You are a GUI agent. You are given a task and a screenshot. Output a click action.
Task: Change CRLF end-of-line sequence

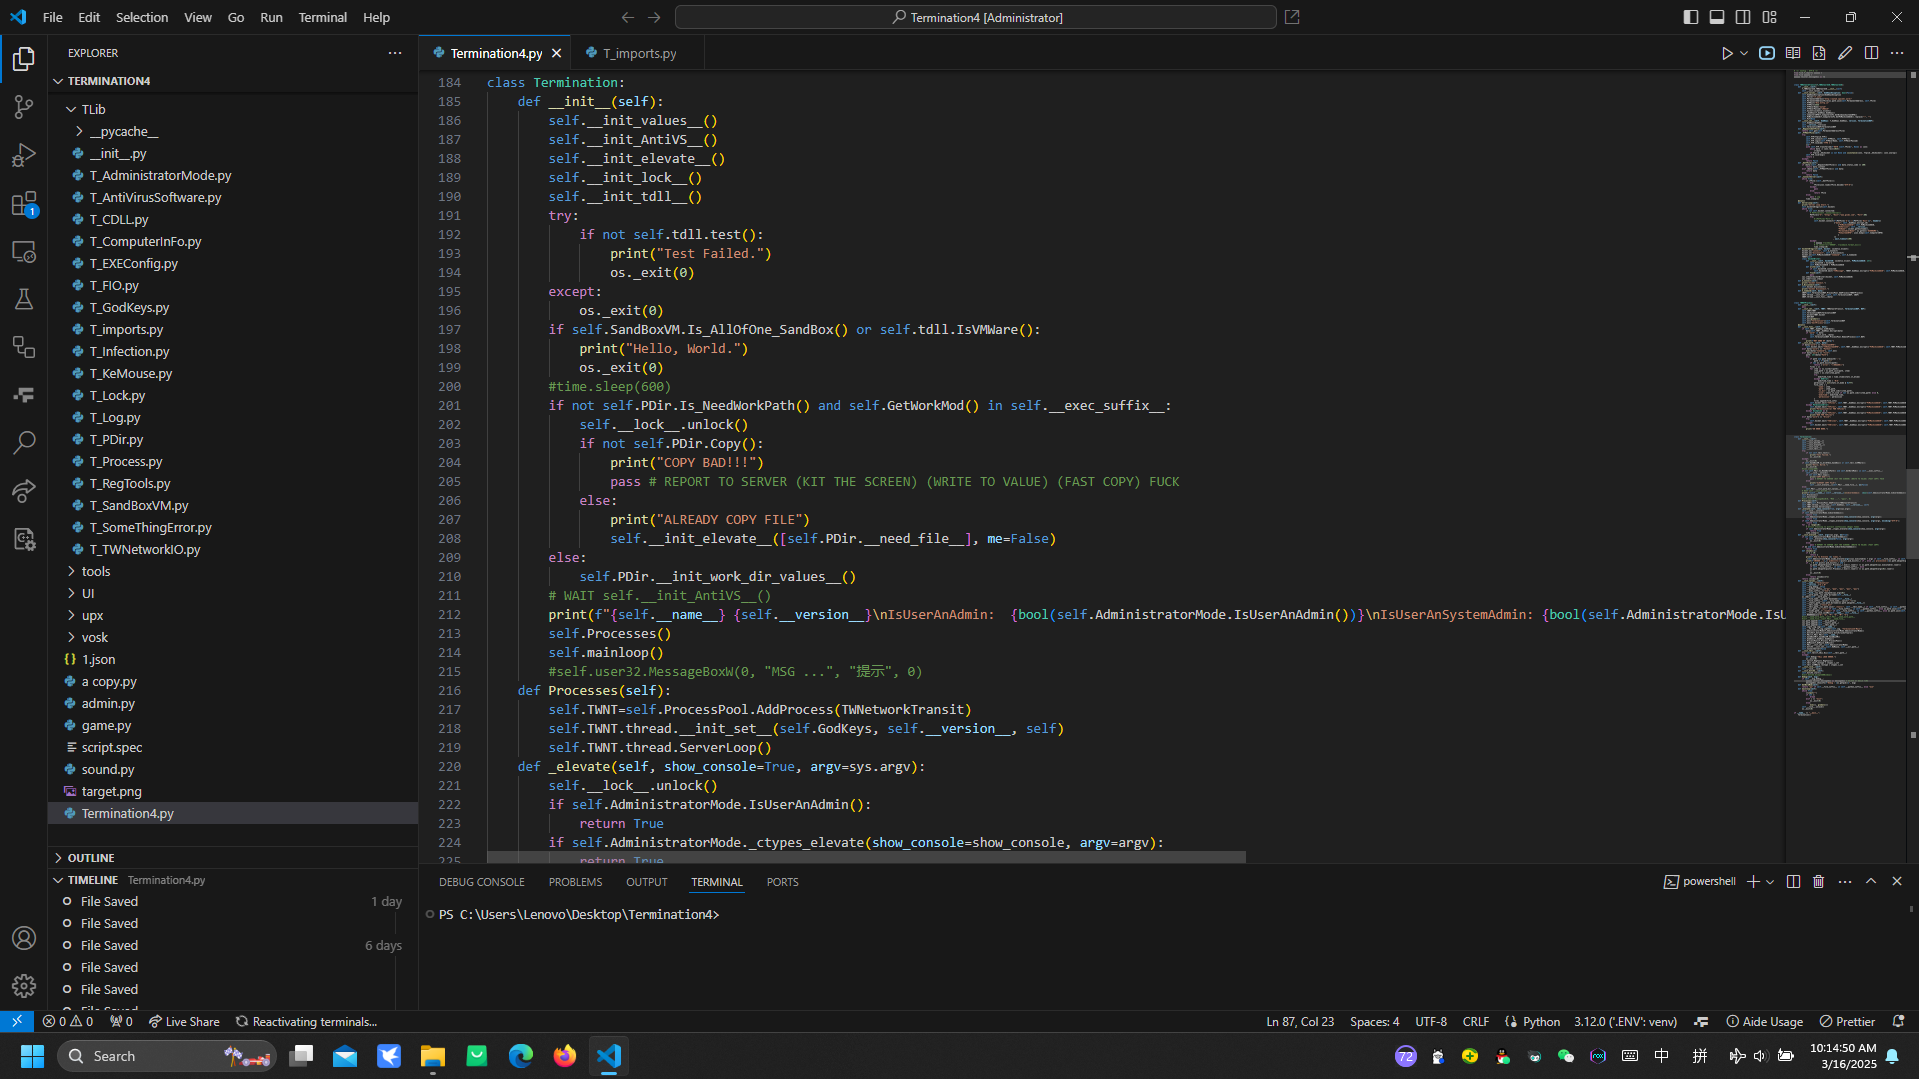click(1475, 1021)
